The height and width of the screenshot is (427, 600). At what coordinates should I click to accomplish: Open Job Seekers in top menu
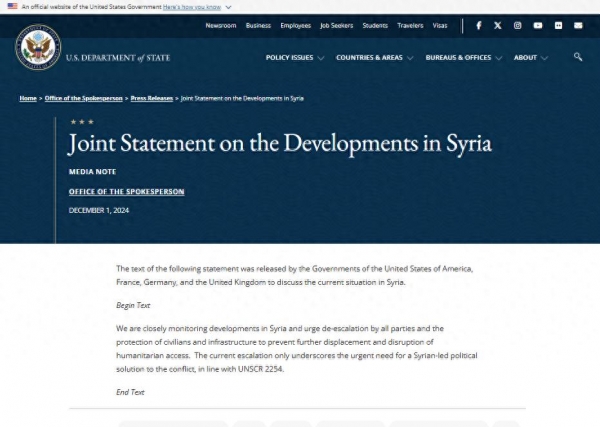click(x=335, y=25)
